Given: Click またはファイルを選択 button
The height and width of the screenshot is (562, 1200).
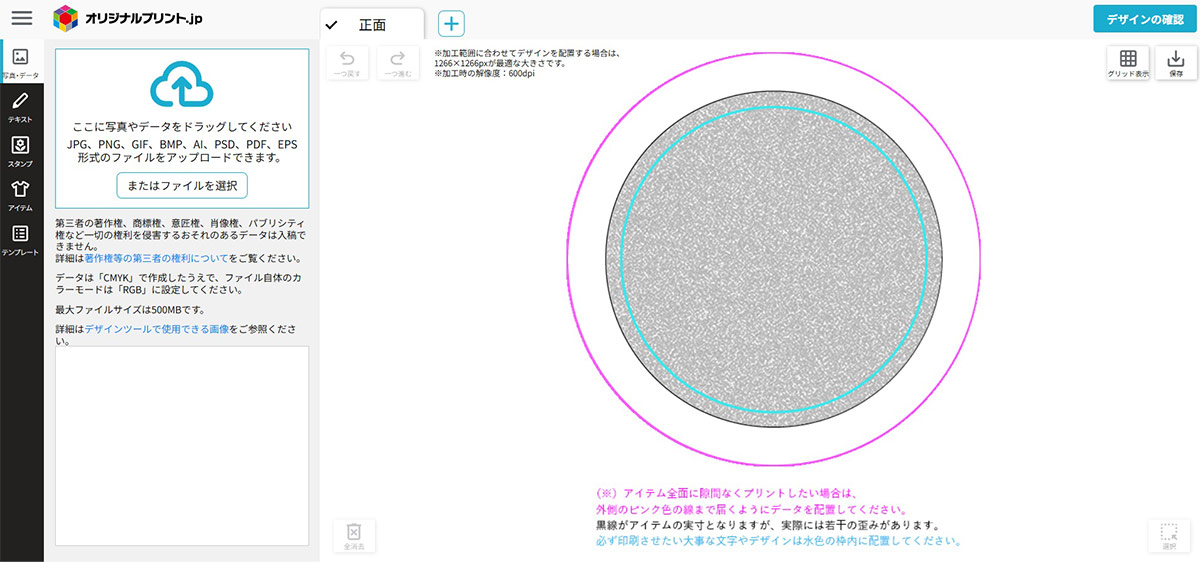Looking at the screenshot, I should (x=182, y=185).
